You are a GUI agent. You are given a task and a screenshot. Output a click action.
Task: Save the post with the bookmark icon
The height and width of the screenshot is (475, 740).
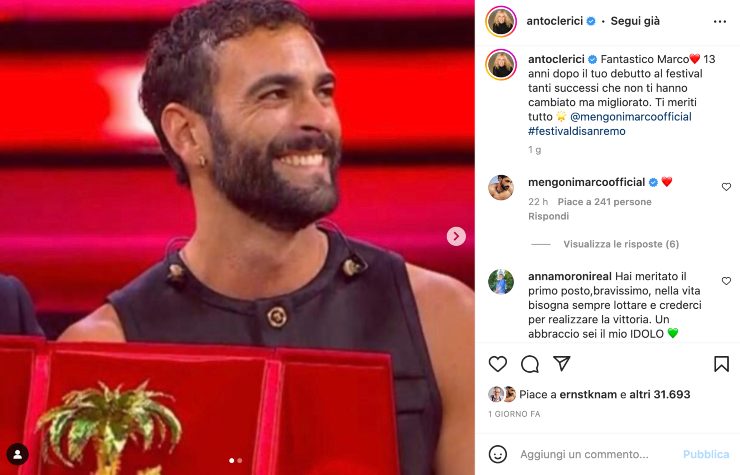[721, 364]
